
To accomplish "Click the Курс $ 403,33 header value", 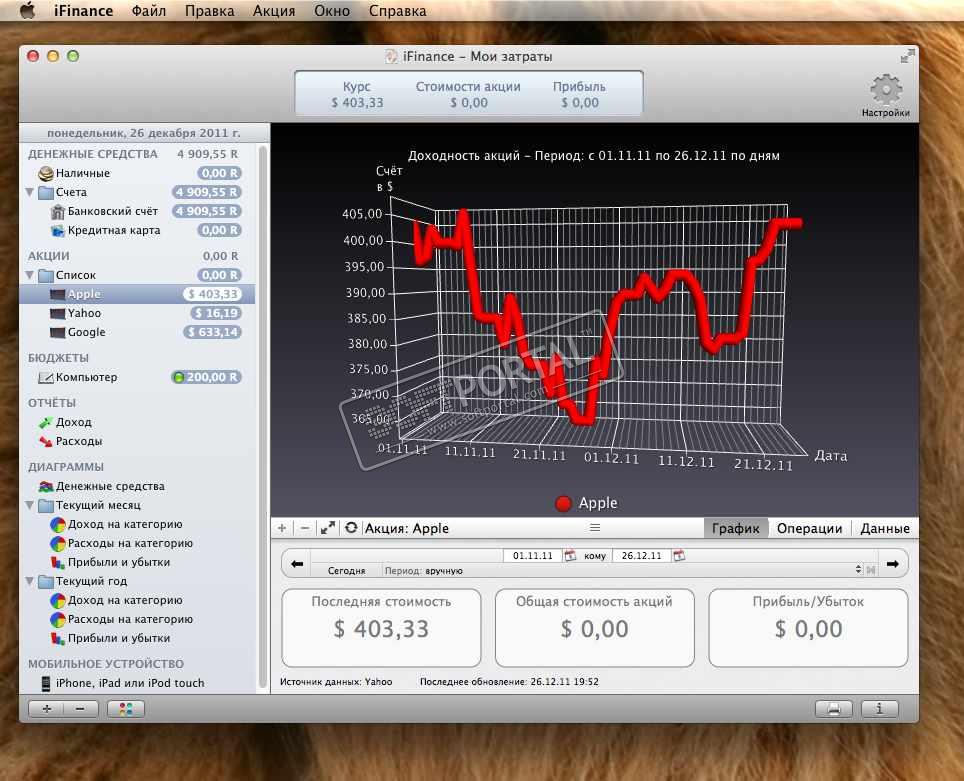I will 357,103.
